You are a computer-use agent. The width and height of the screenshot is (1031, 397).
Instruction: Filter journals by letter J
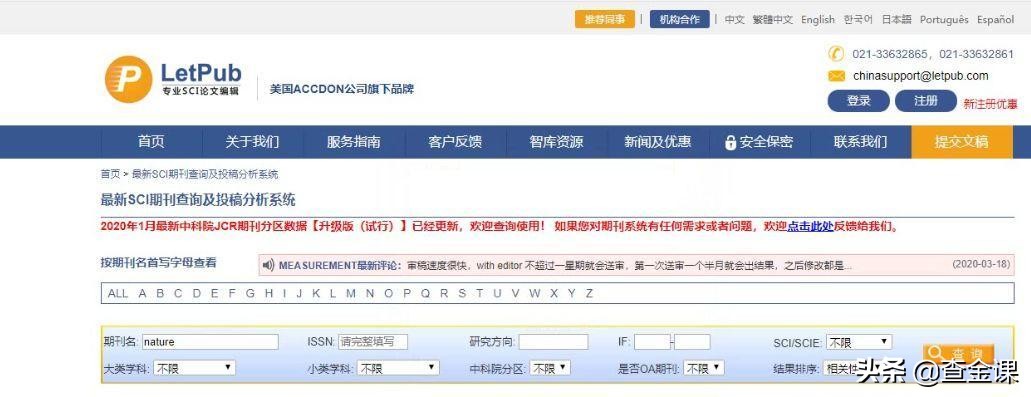tap(299, 293)
